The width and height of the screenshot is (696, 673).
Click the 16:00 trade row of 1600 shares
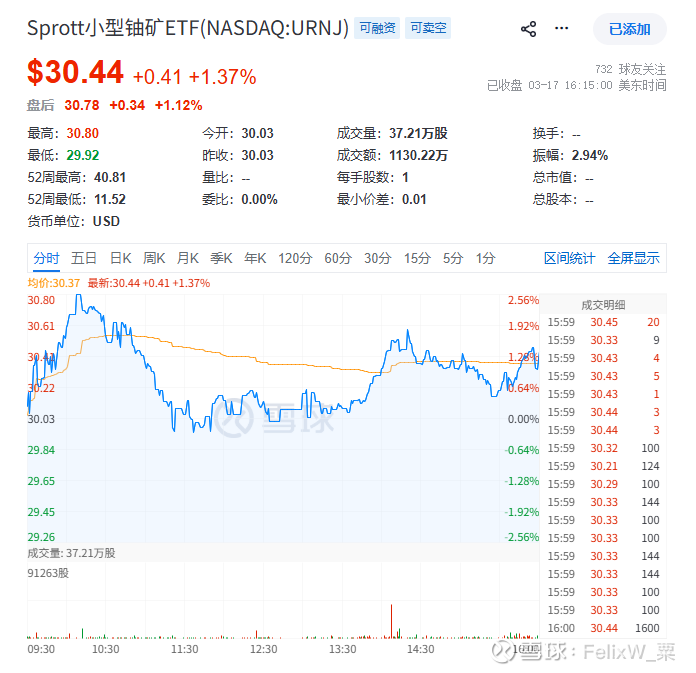tap(603, 628)
